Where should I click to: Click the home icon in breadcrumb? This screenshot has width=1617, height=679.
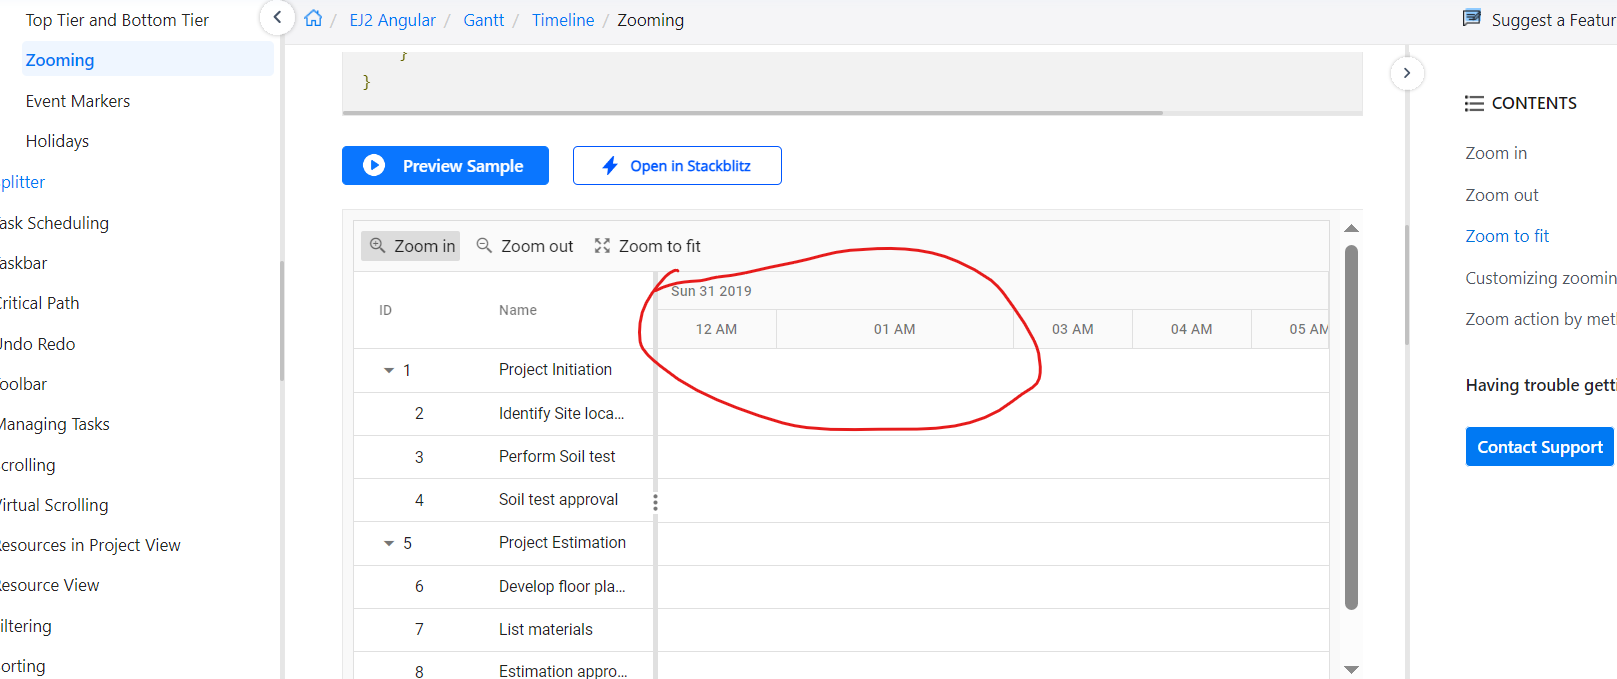tap(313, 19)
